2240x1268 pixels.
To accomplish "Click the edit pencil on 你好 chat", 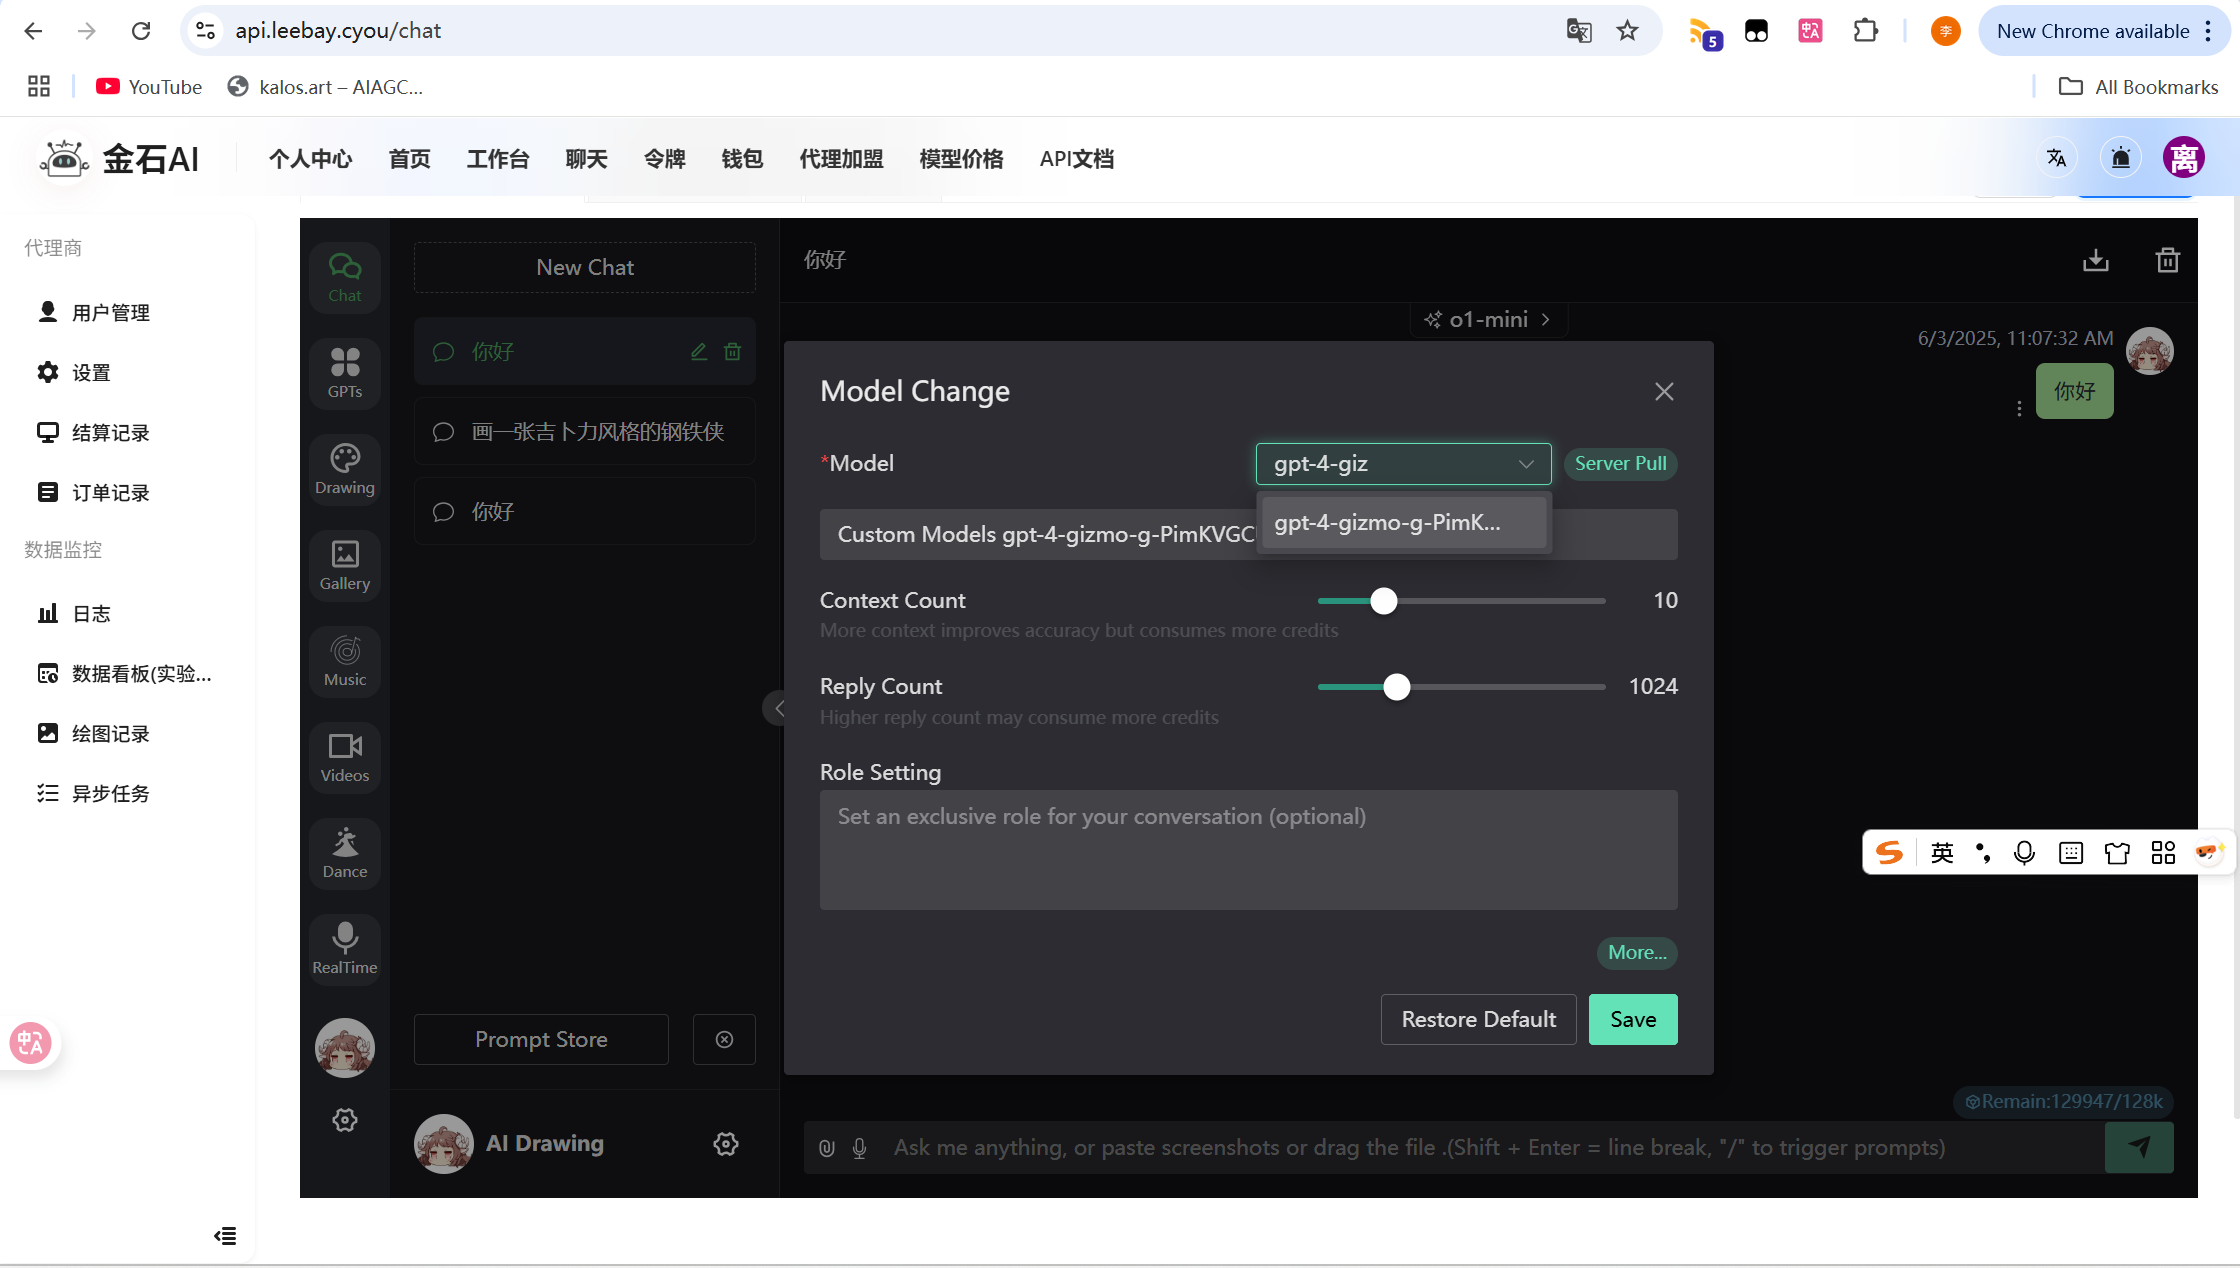I will point(699,351).
